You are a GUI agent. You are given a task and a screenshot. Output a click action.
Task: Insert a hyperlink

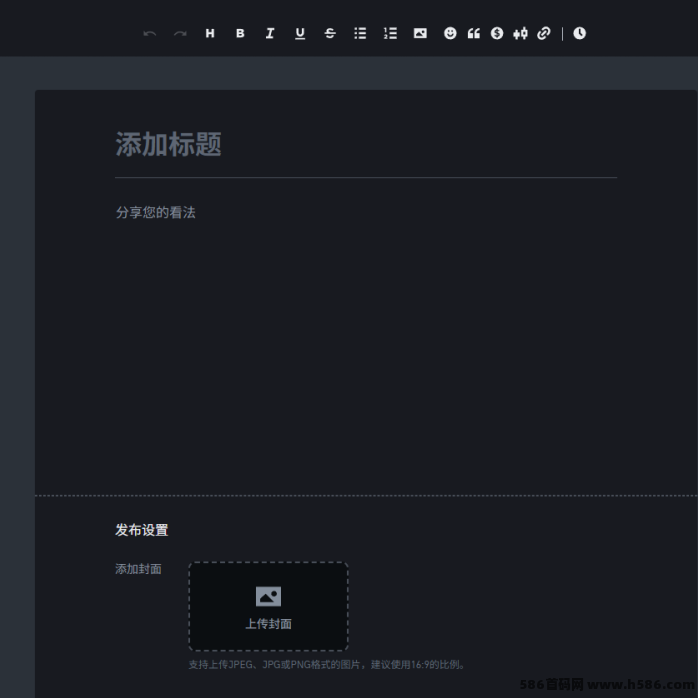pyautogui.click(x=544, y=33)
